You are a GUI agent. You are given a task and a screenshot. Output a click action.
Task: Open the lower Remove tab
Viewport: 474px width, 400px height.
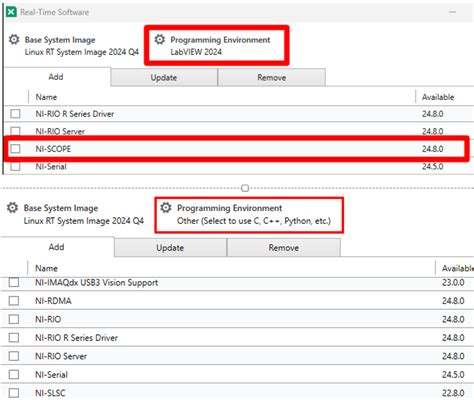pyautogui.click(x=283, y=248)
